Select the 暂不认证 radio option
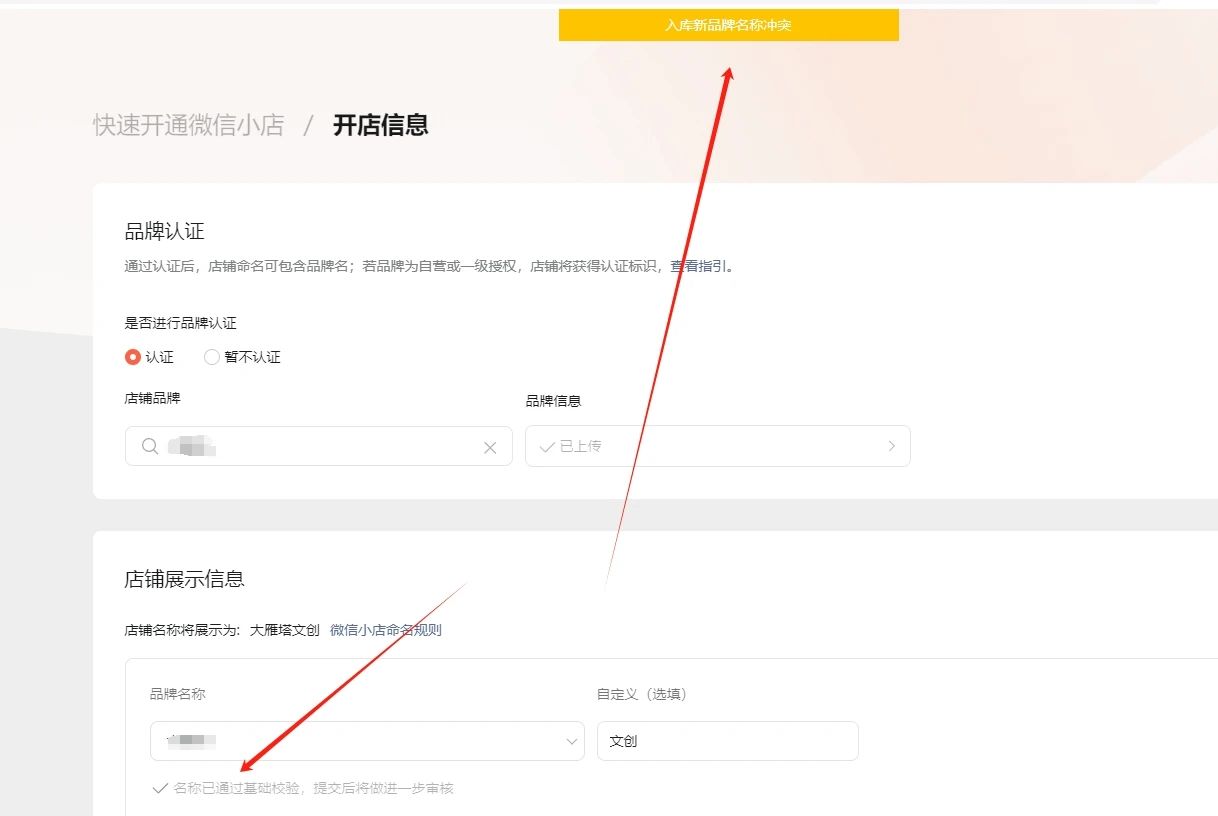Screen dimensions: 1218x816 click(x=212, y=357)
